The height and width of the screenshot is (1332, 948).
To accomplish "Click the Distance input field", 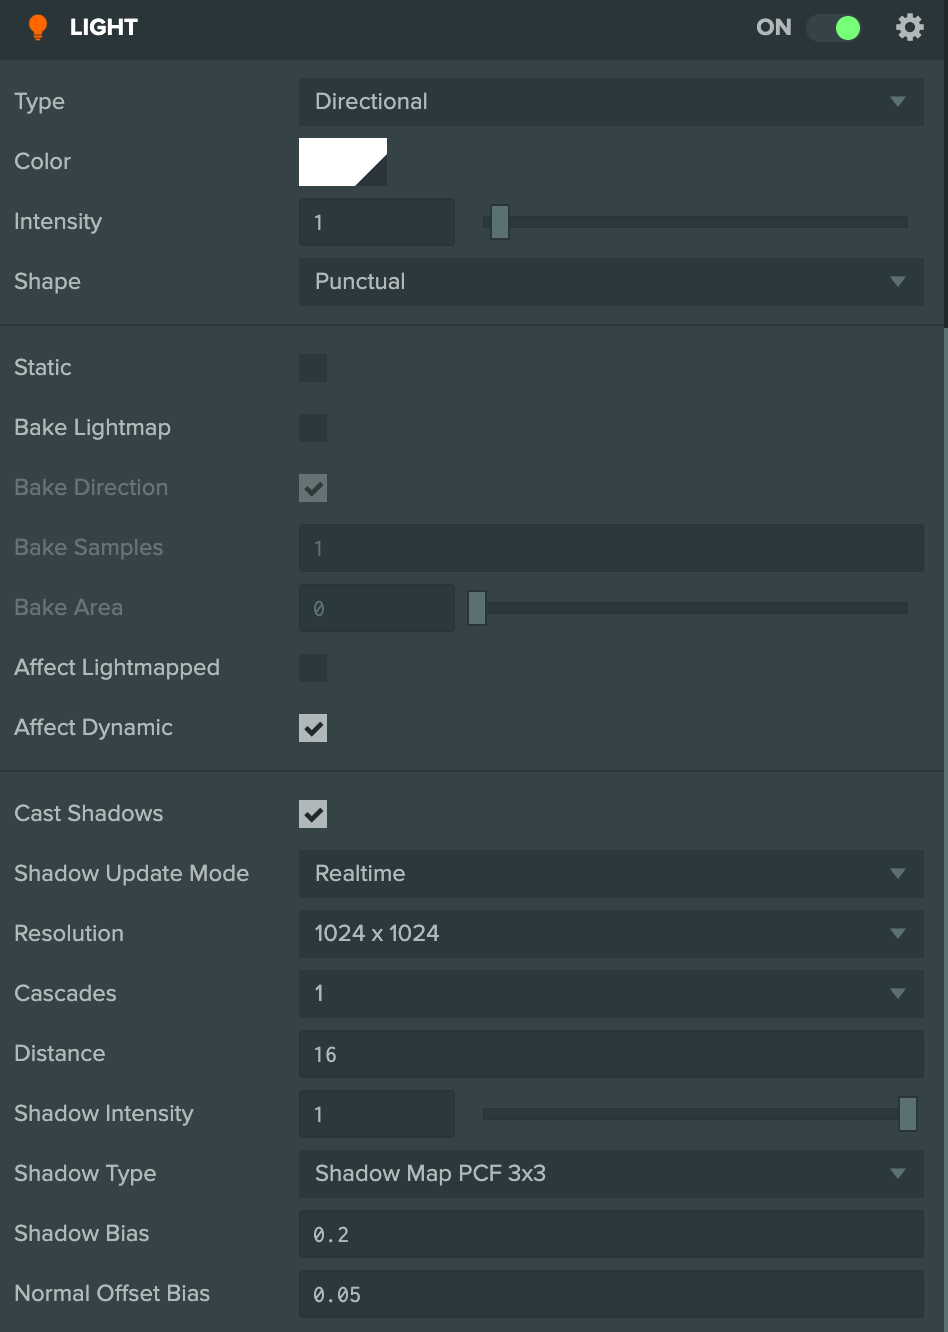I will (x=611, y=1054).
